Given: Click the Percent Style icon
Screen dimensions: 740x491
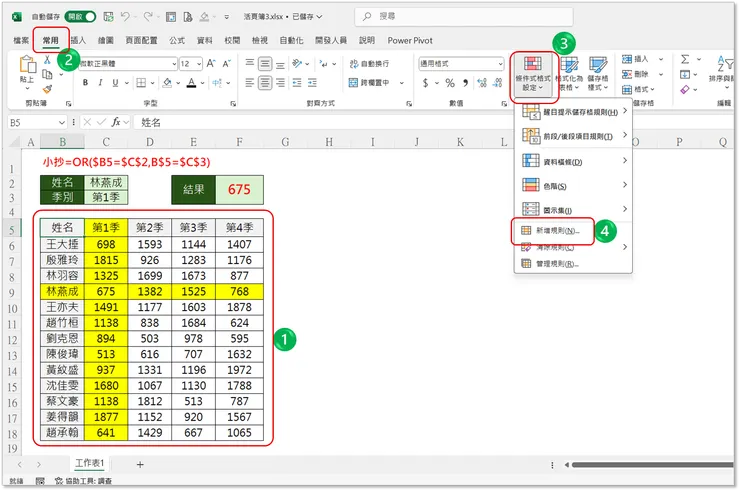Looking at the screenshot, I should 450,83.
